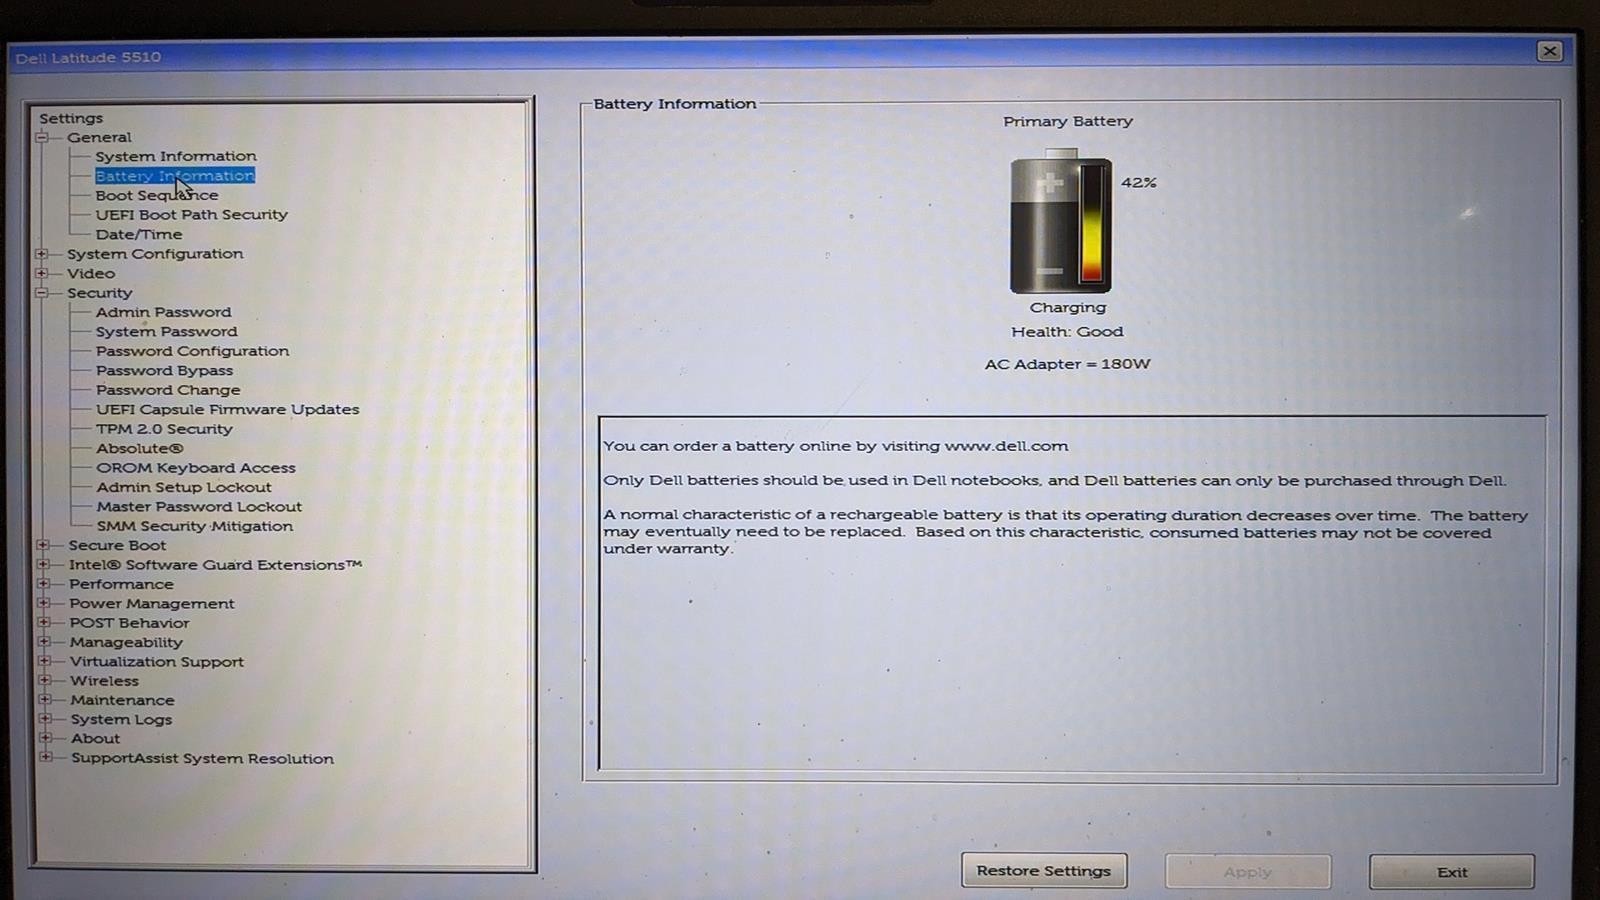Image resolution: width=1600 pixels, height=900 pixels.
Task: Open TPM 2.0 Security setting
Action: [x=164, y=429]
